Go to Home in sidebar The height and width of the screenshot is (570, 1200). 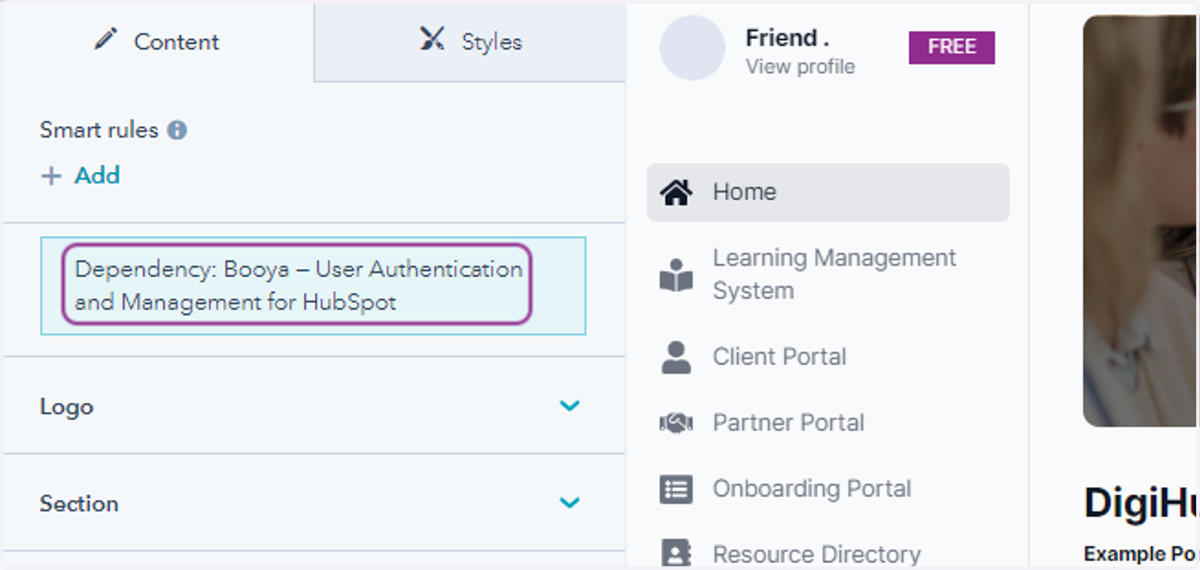click(x=828, y=192)
